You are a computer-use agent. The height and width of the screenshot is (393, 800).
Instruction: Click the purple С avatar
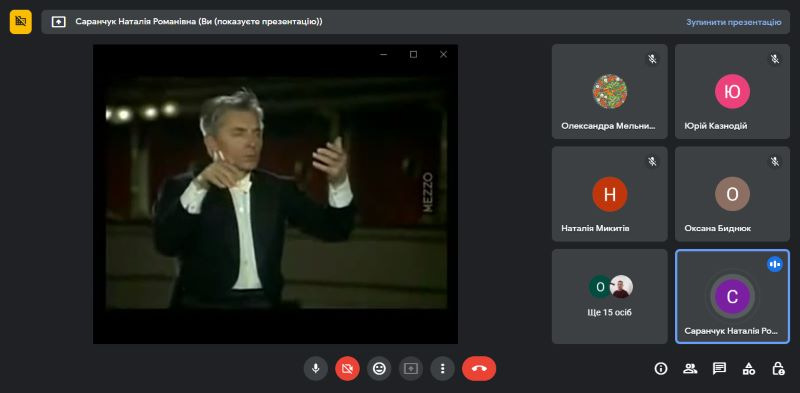point(732,297)
